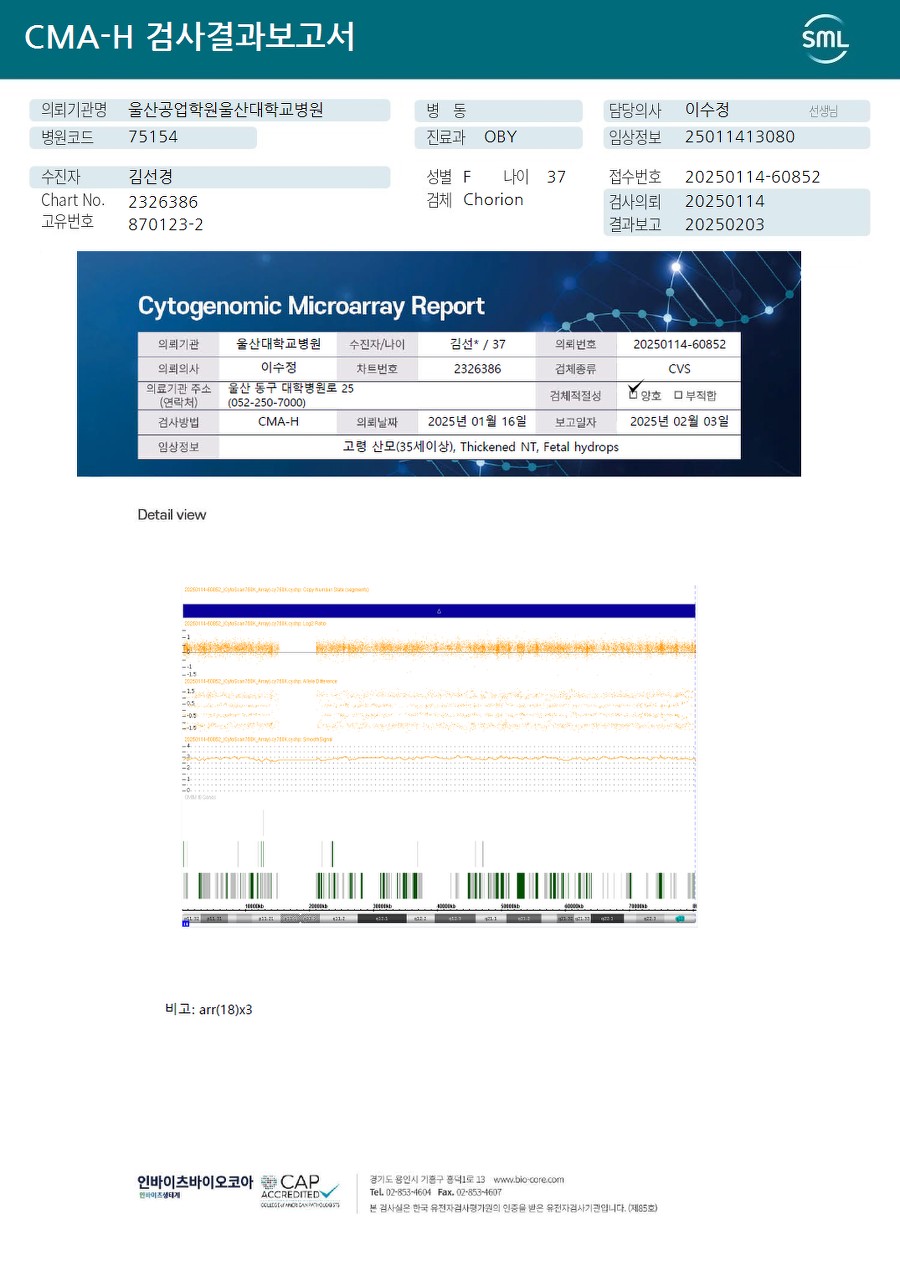Click the blue copy number segment bar
This screenshot has height=1271, width=900.
tap(439, 610)
